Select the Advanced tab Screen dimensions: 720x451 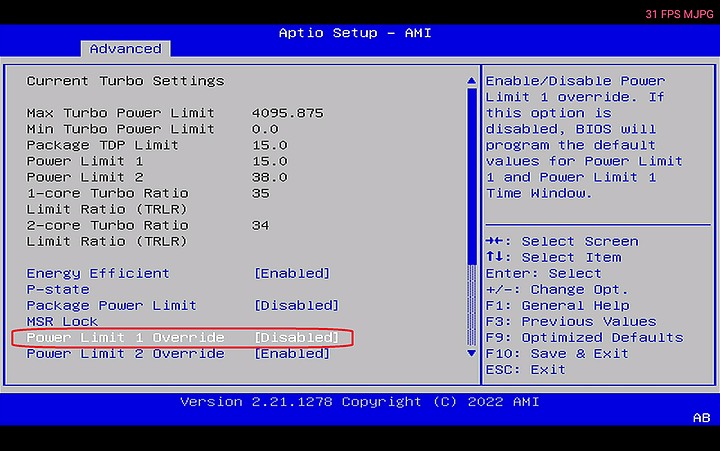125,49
